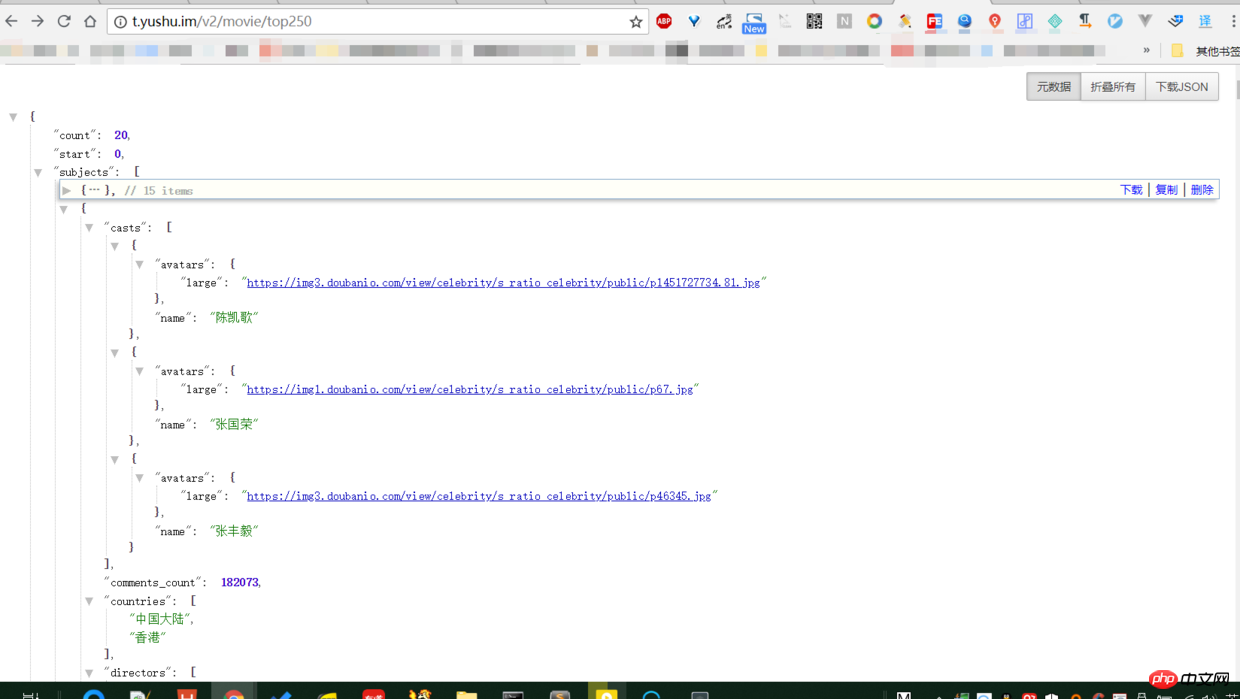Bookmark this page with the star icon
This screenshot has height=699, width=1240.
(636, 21)
